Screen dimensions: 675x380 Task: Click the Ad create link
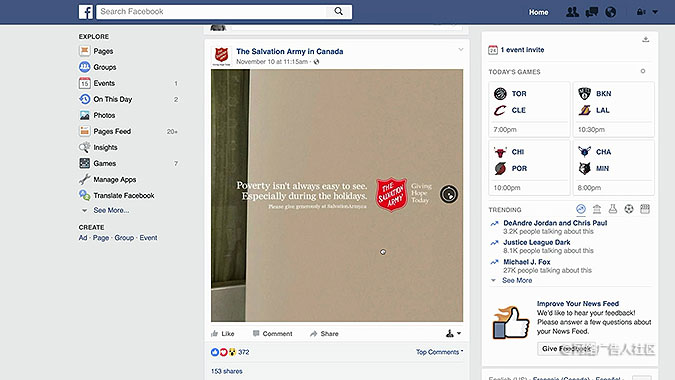pyautogui.click(x=83, y=238)
